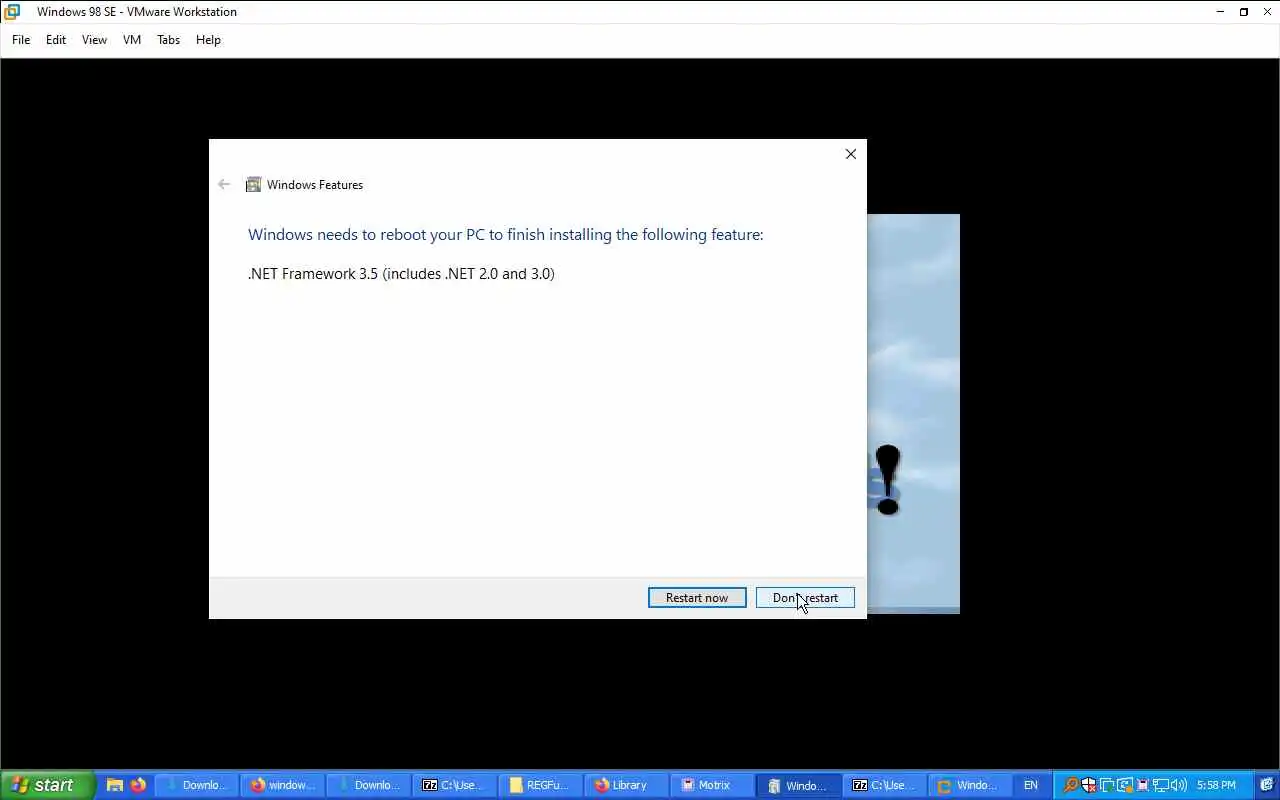Click the Windows Features title icon
This screenshot has width=1280, height=800.
coord(254,185)
